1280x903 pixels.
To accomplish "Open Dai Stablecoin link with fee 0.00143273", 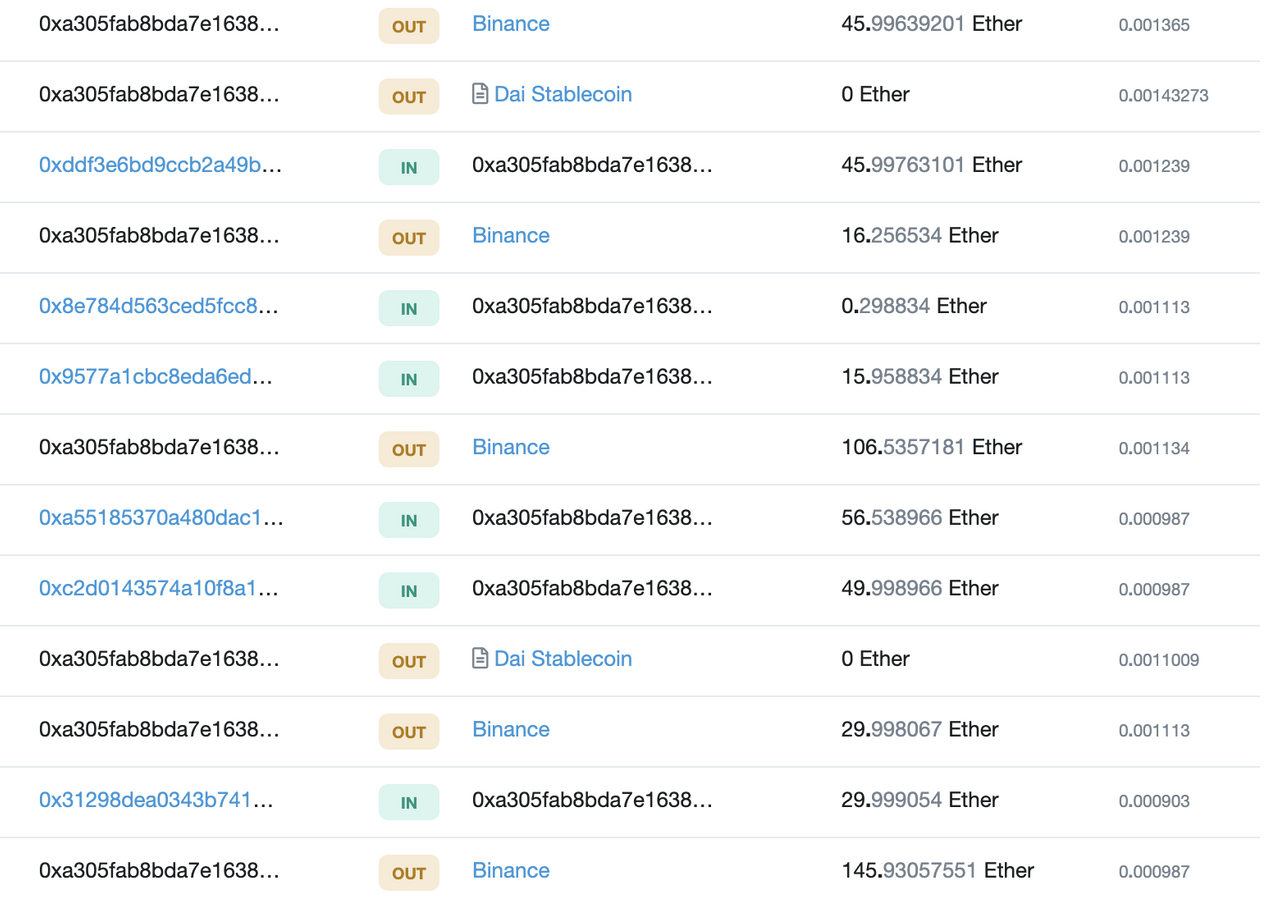I will point(563,94).
